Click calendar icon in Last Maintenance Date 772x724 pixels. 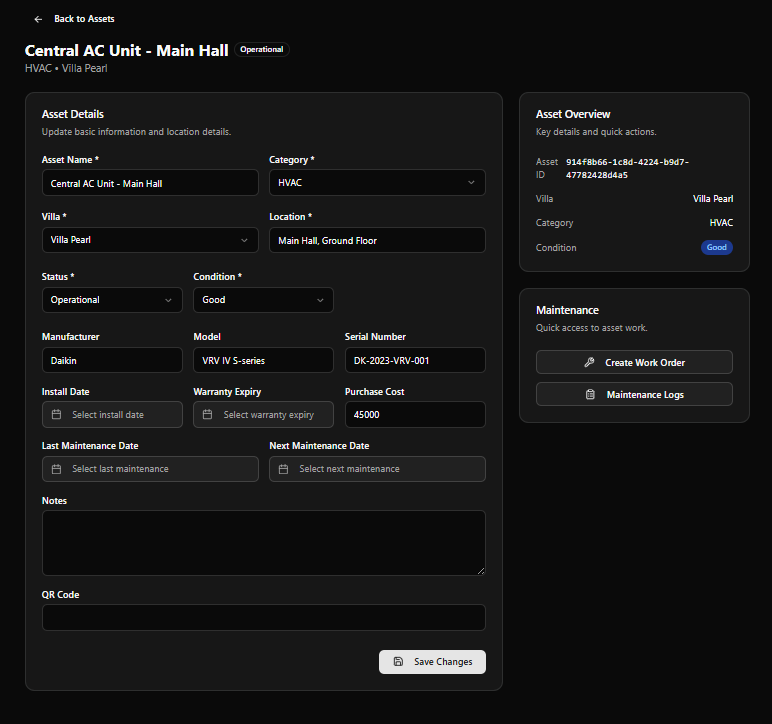click(x=57, y=469)
